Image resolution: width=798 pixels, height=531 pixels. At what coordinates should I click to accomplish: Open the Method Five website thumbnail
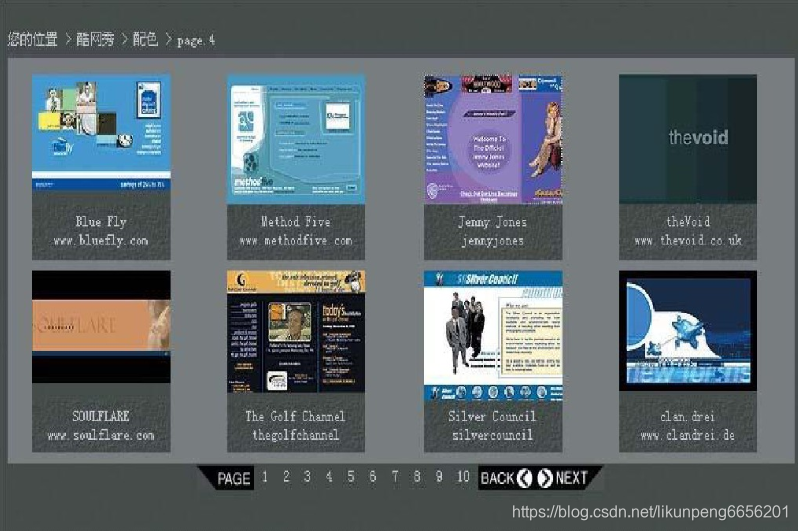[296, 139]
